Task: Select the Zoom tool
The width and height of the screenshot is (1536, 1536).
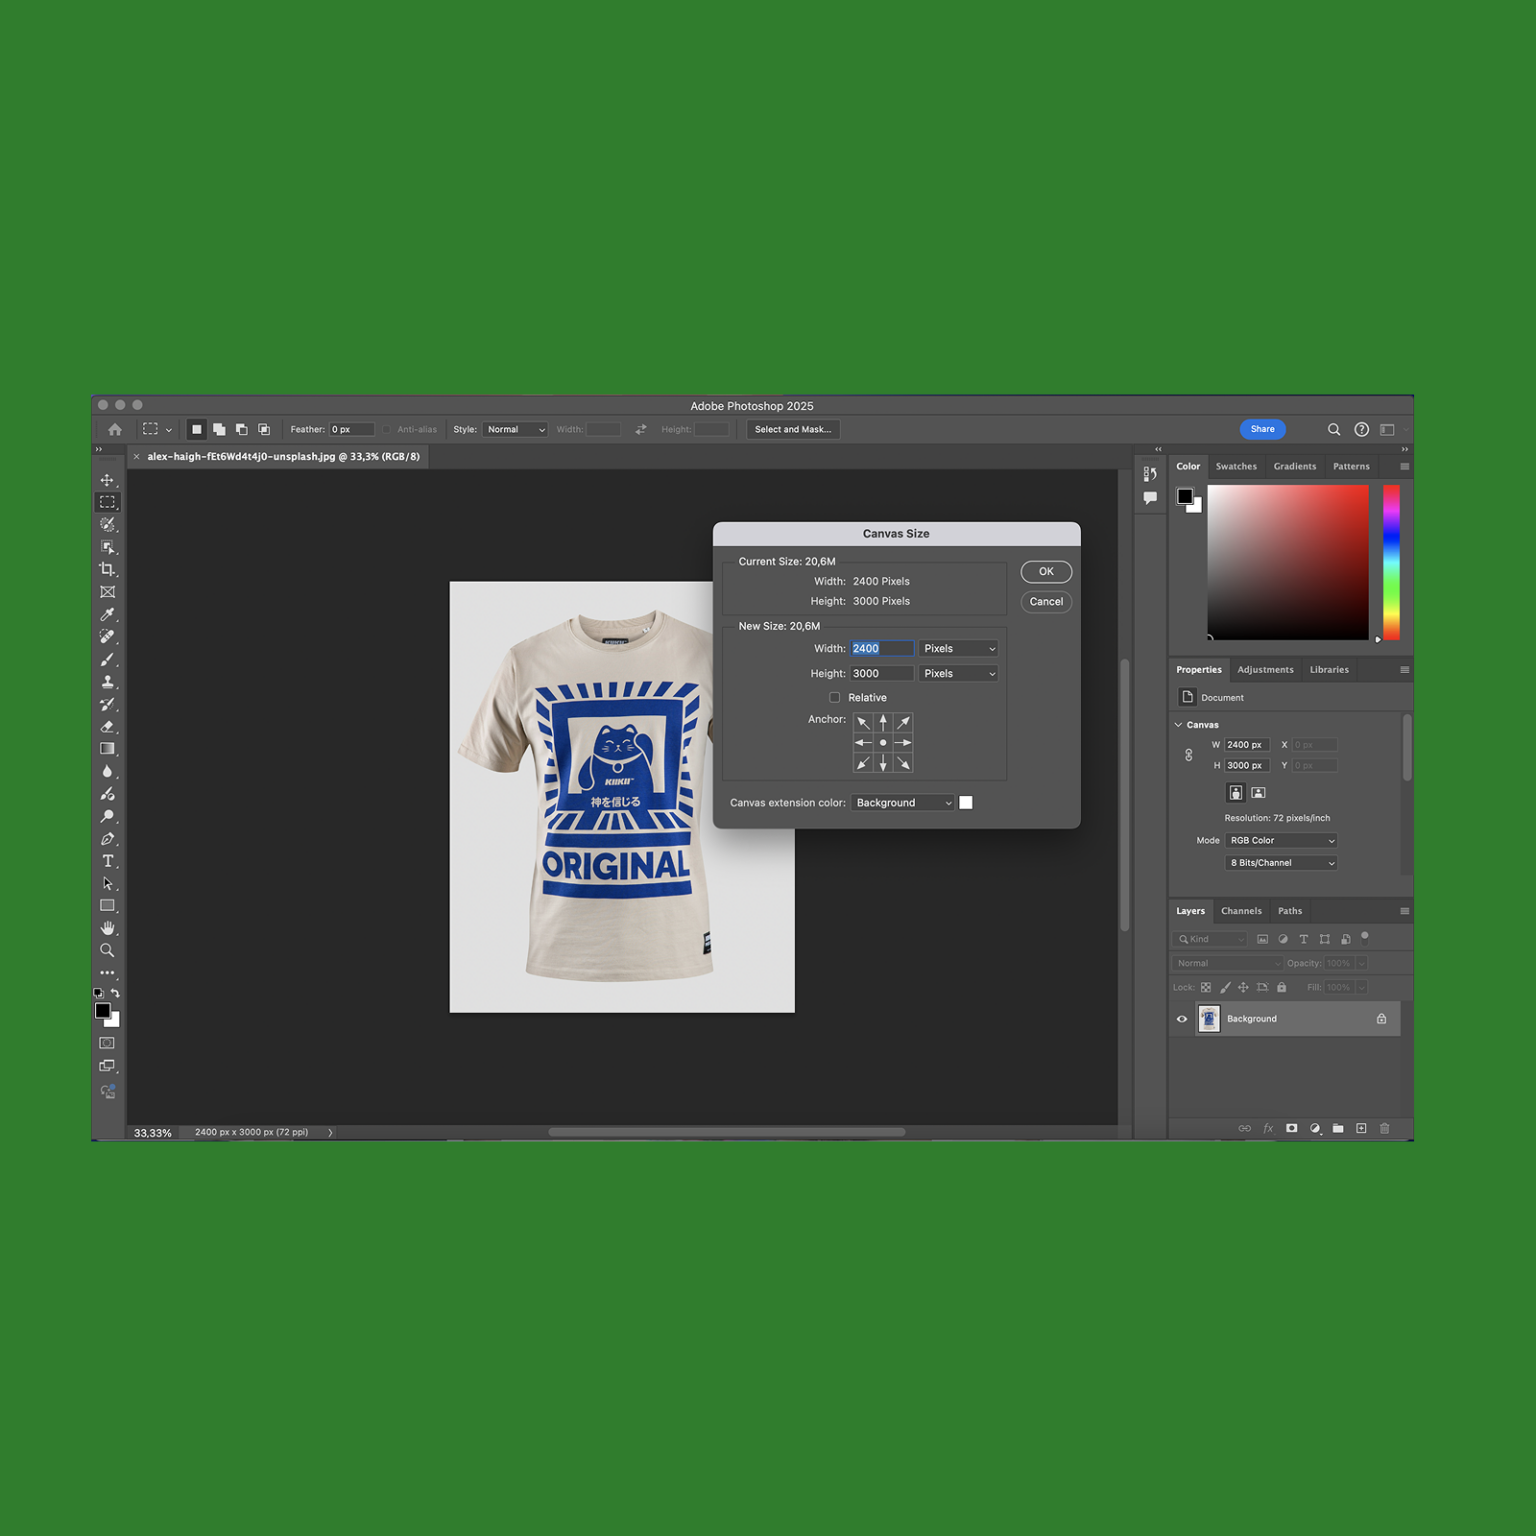Action: tap(107, 950)
